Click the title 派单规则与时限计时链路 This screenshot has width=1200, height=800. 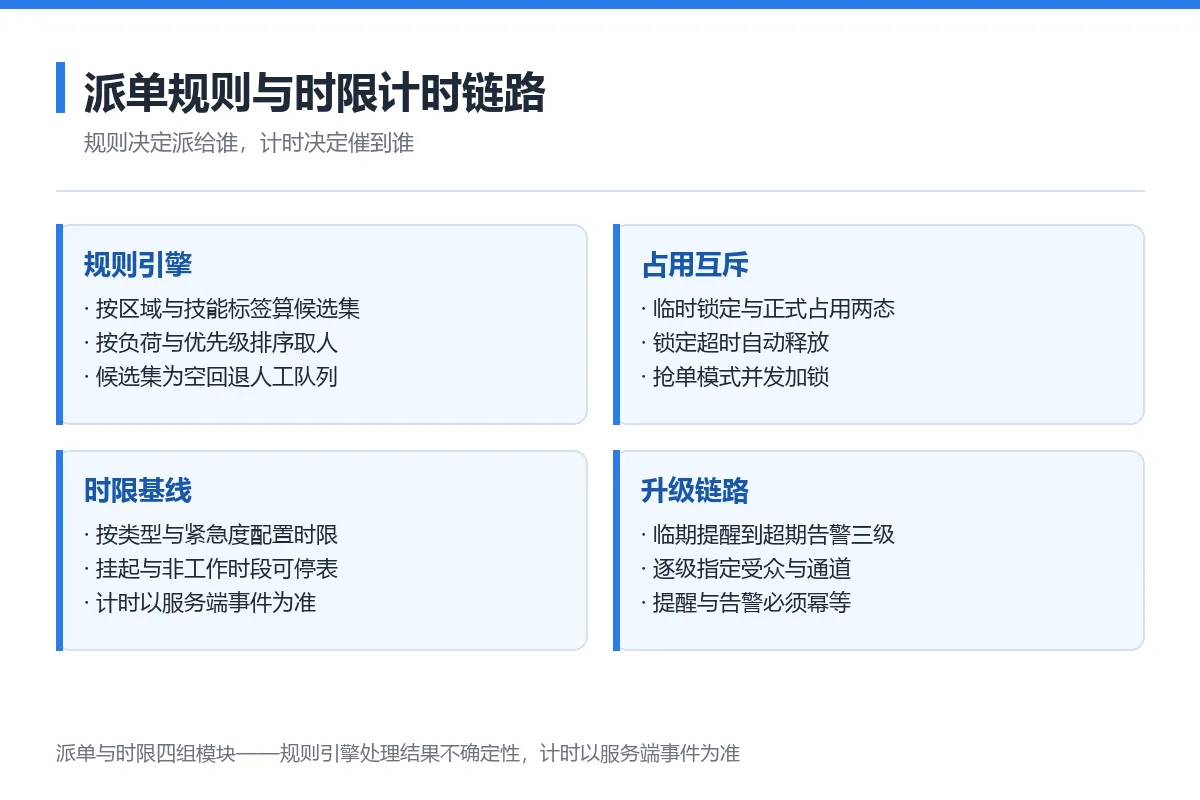(x=315, y=93)
